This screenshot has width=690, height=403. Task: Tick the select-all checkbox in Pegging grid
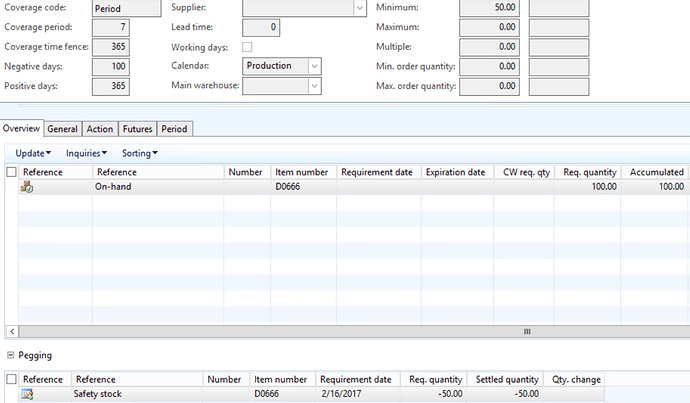(x=11, y=379)
